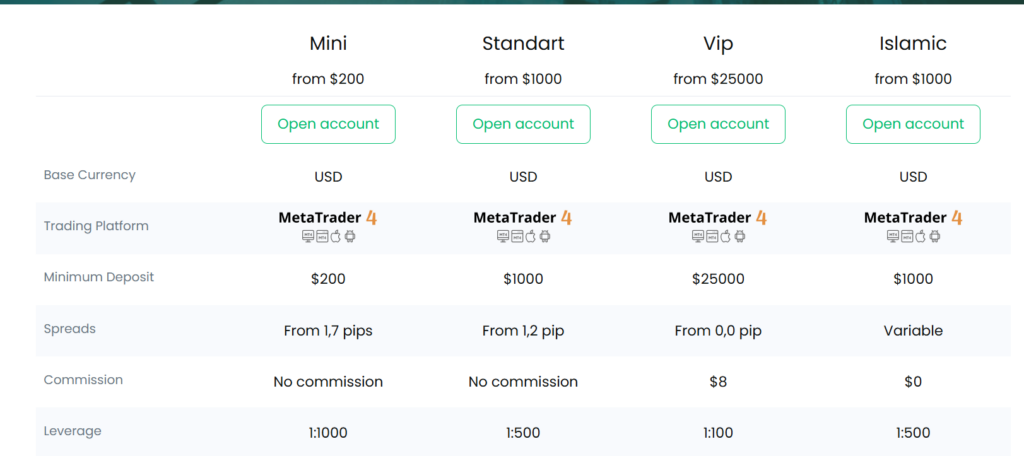Select the Apple icon in the Standart column
1024x456 pixels.
(x=531, y=237)
